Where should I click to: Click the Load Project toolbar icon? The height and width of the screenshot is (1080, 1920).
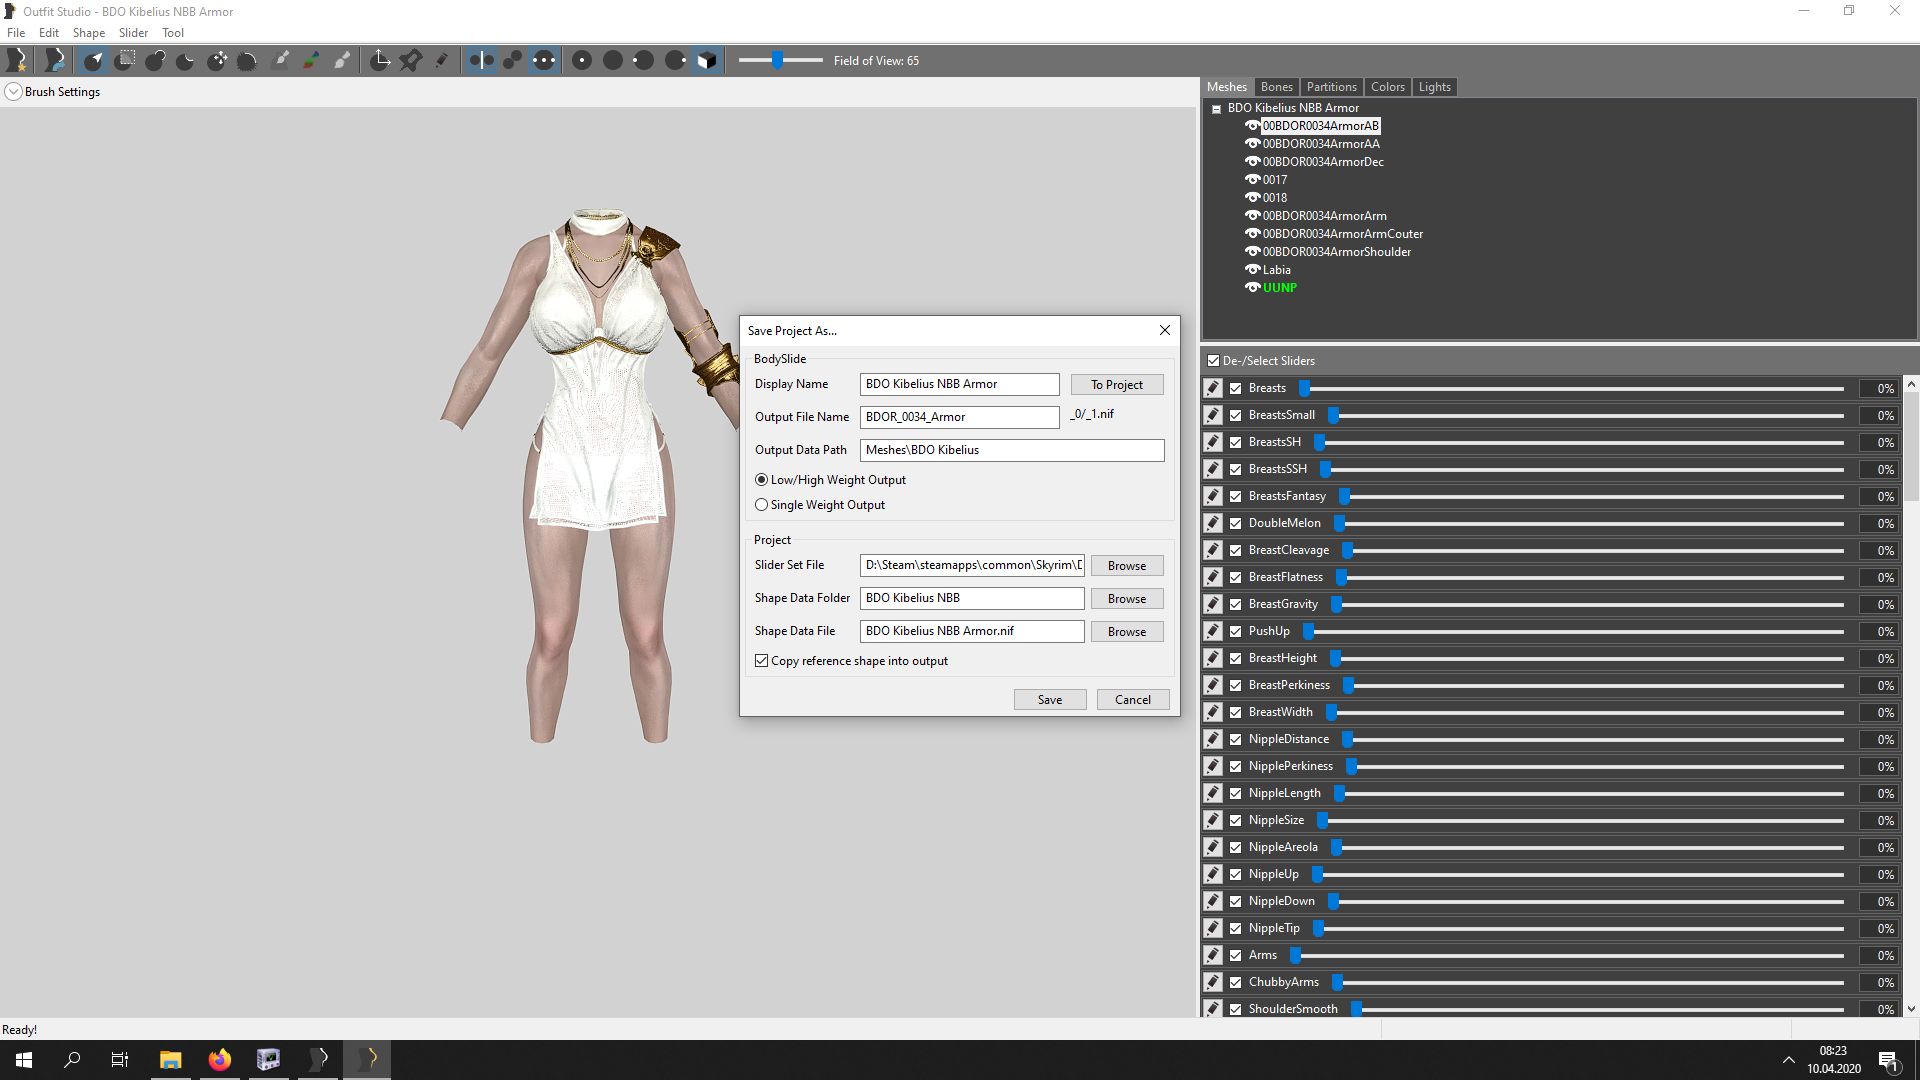point(55,60)
